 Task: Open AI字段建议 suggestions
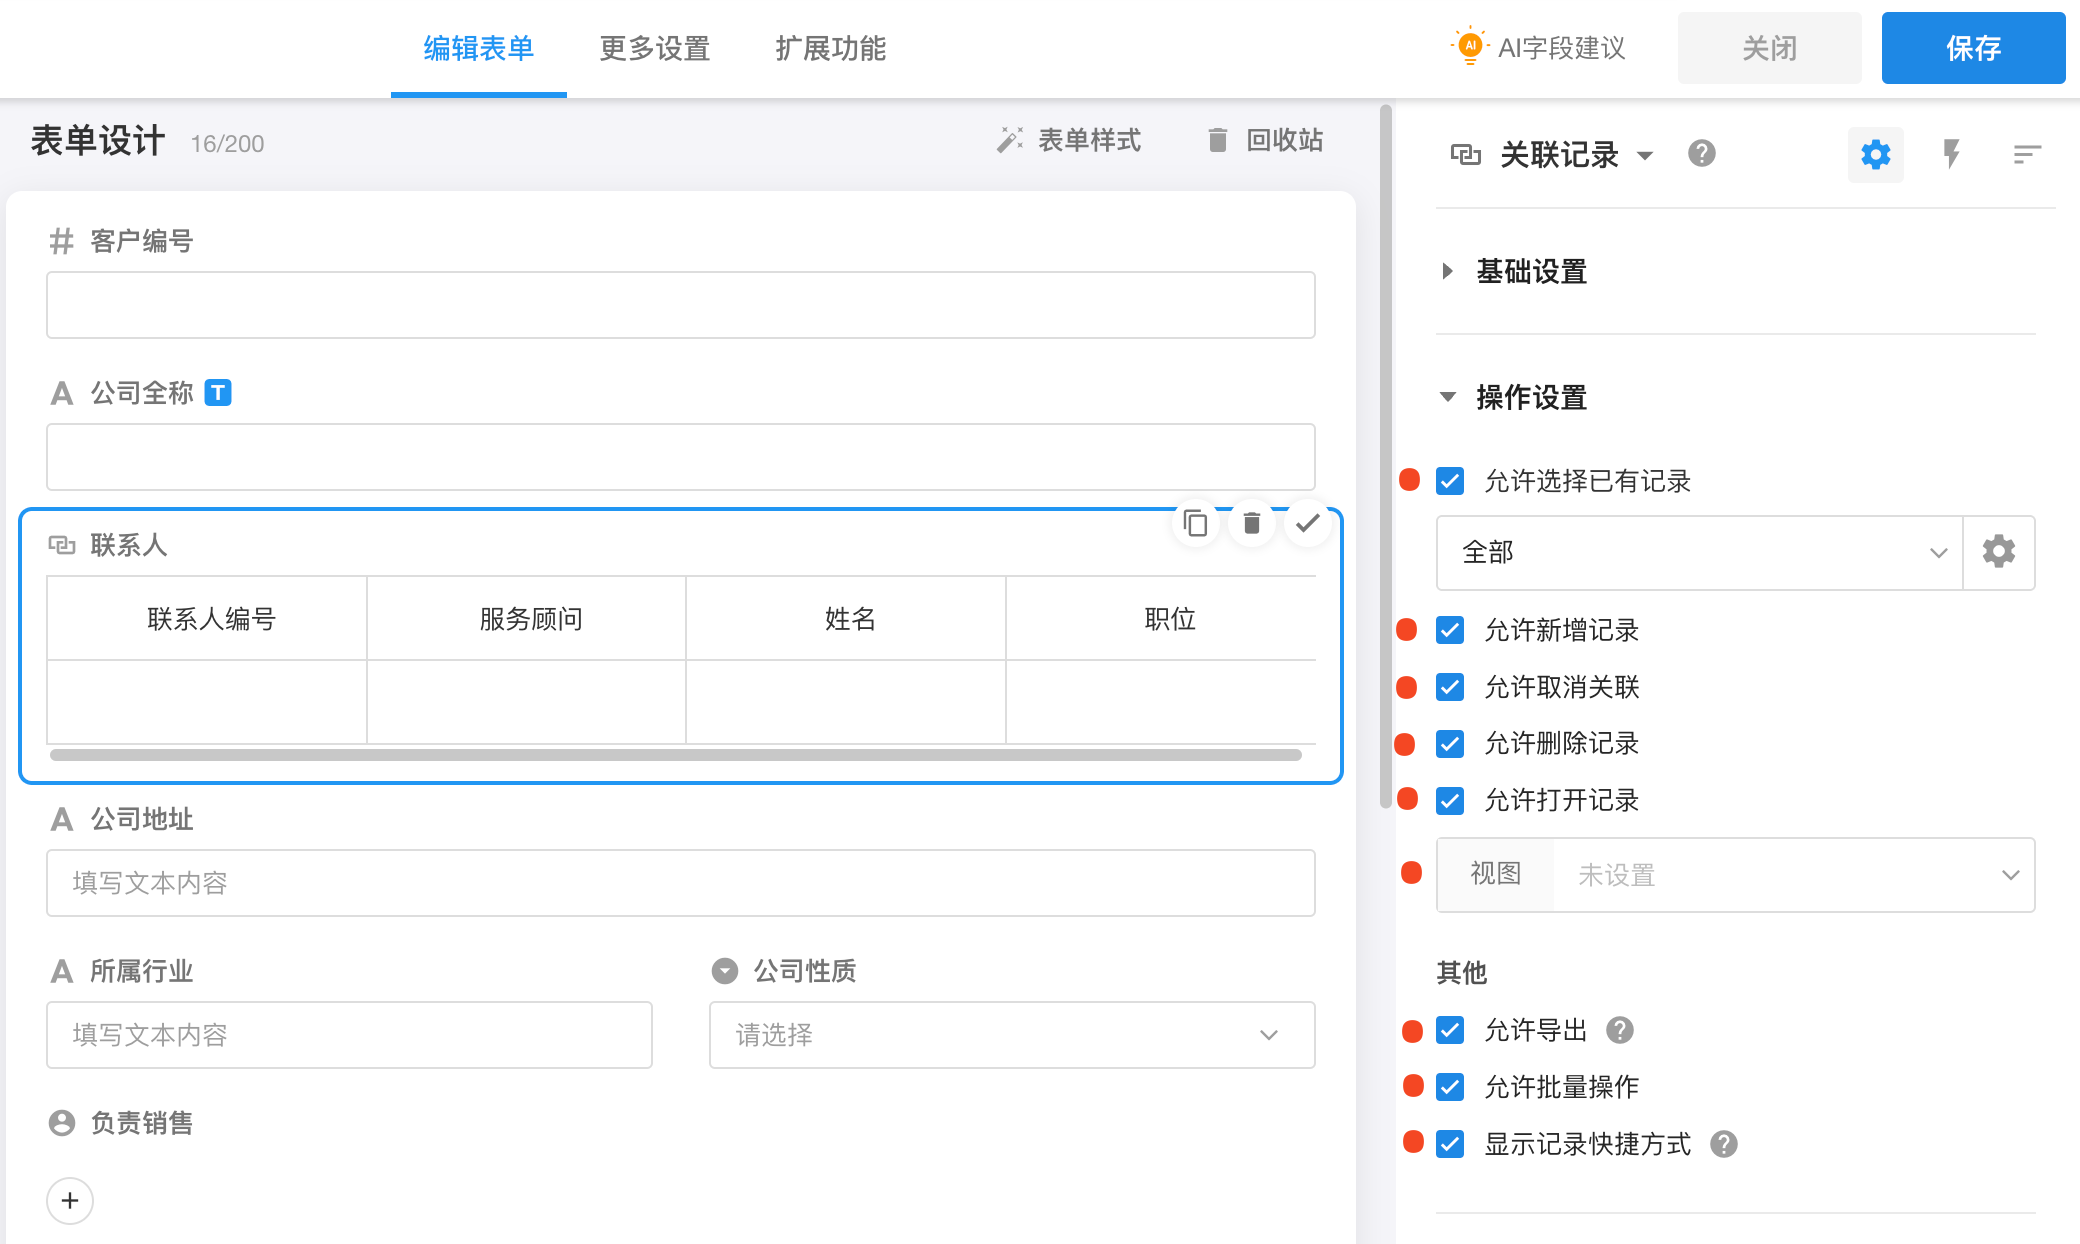pyautogui.click(x=1540, y=48)
